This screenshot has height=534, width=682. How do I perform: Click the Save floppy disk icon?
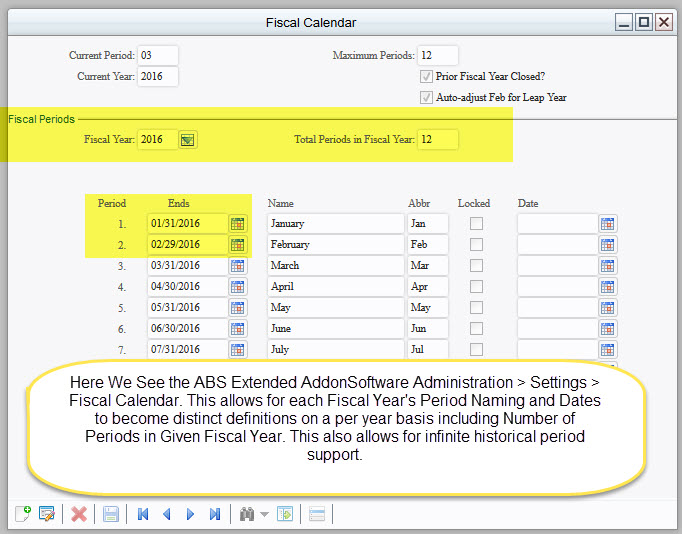point(111,514)
